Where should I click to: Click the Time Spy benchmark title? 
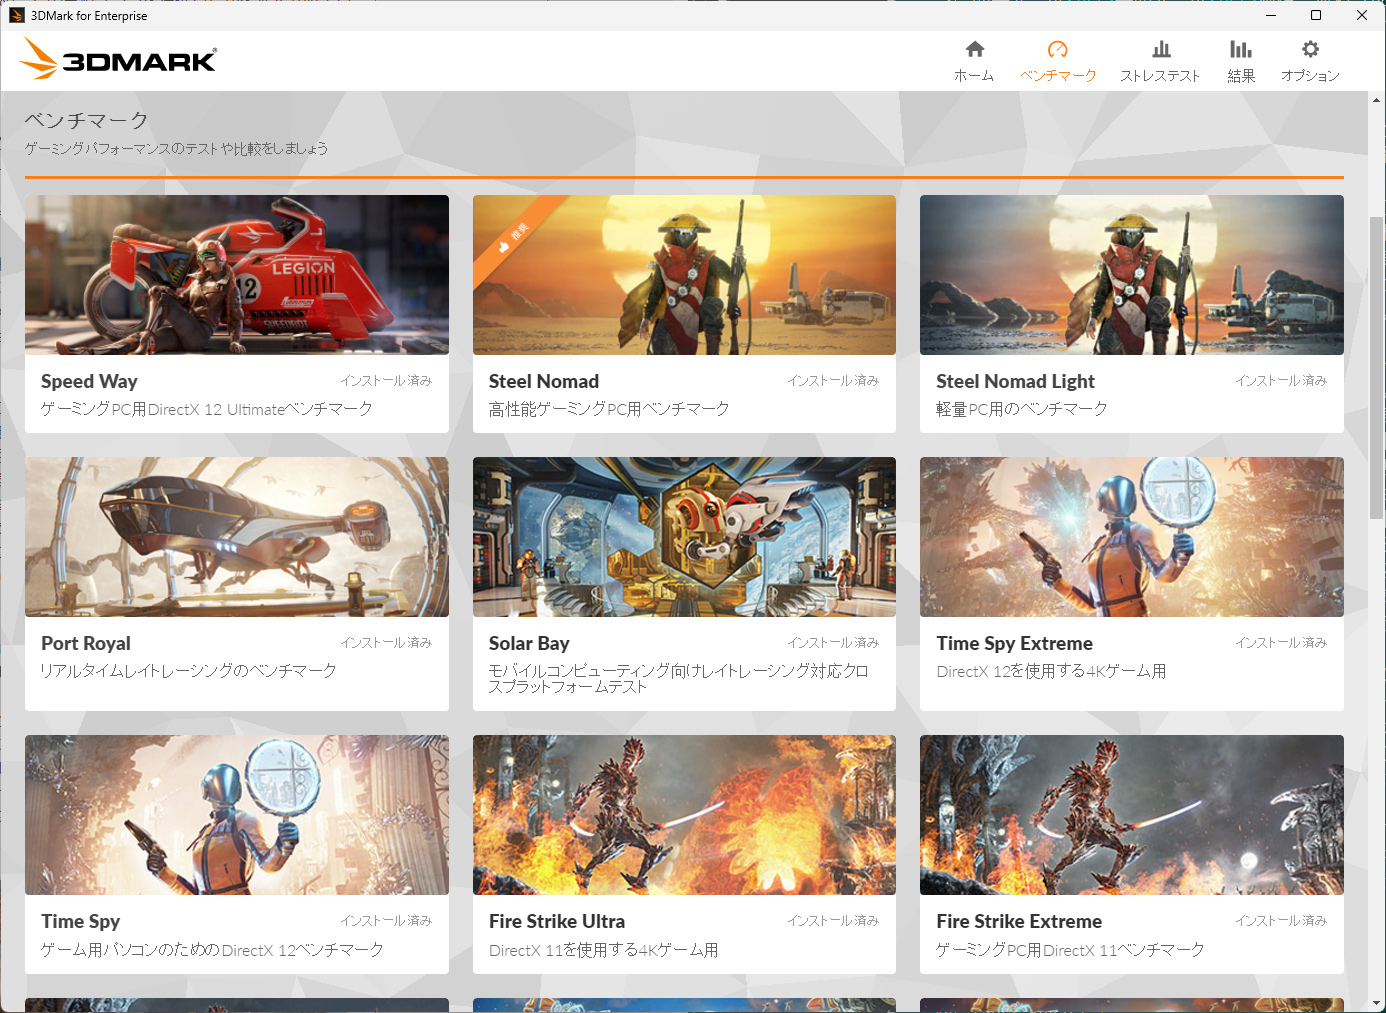pyautogui.click(x=80, y=921)
